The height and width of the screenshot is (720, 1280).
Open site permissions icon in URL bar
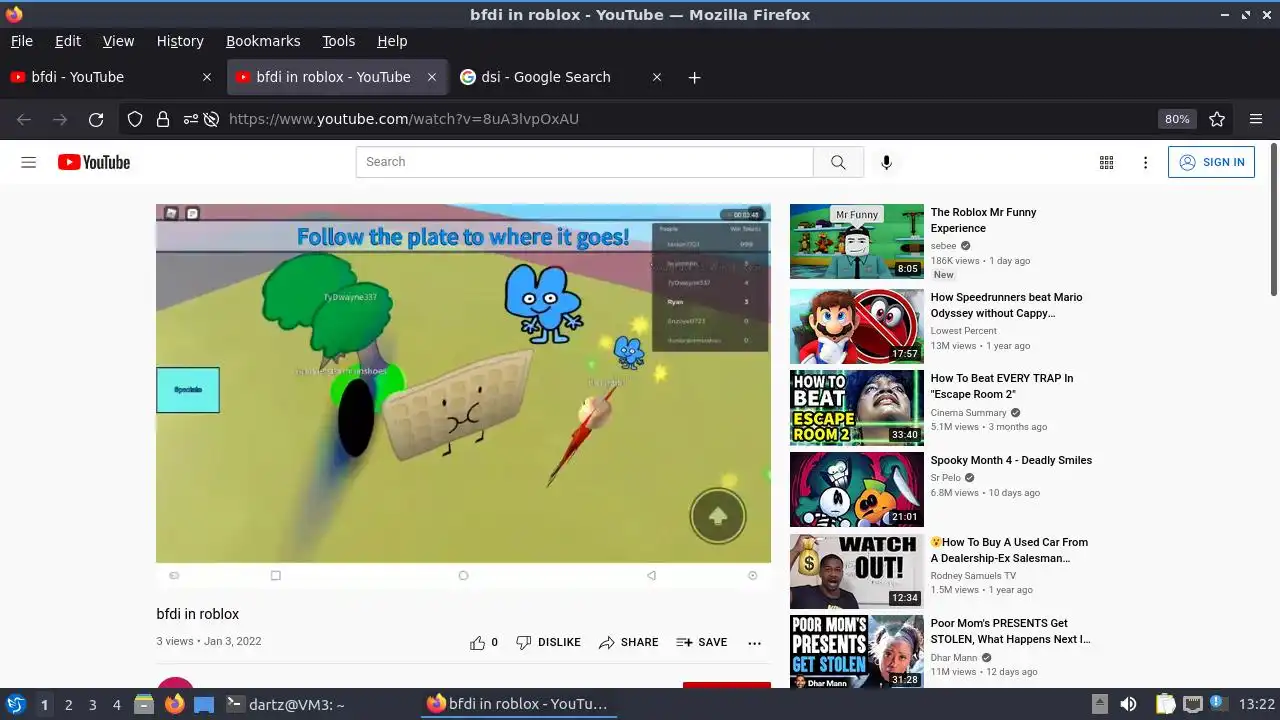(x=190, y=119)
